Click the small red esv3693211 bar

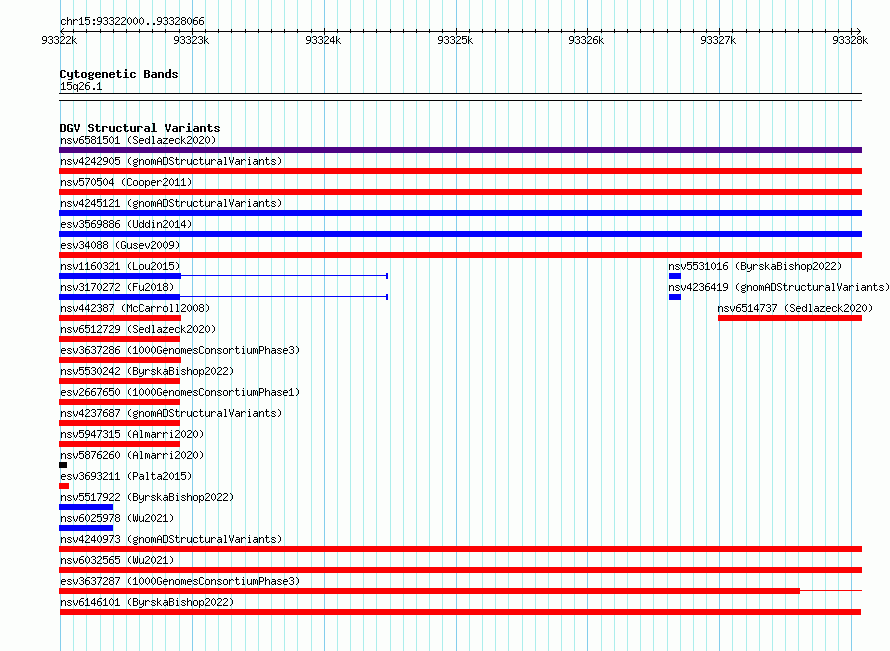point(64,486)
